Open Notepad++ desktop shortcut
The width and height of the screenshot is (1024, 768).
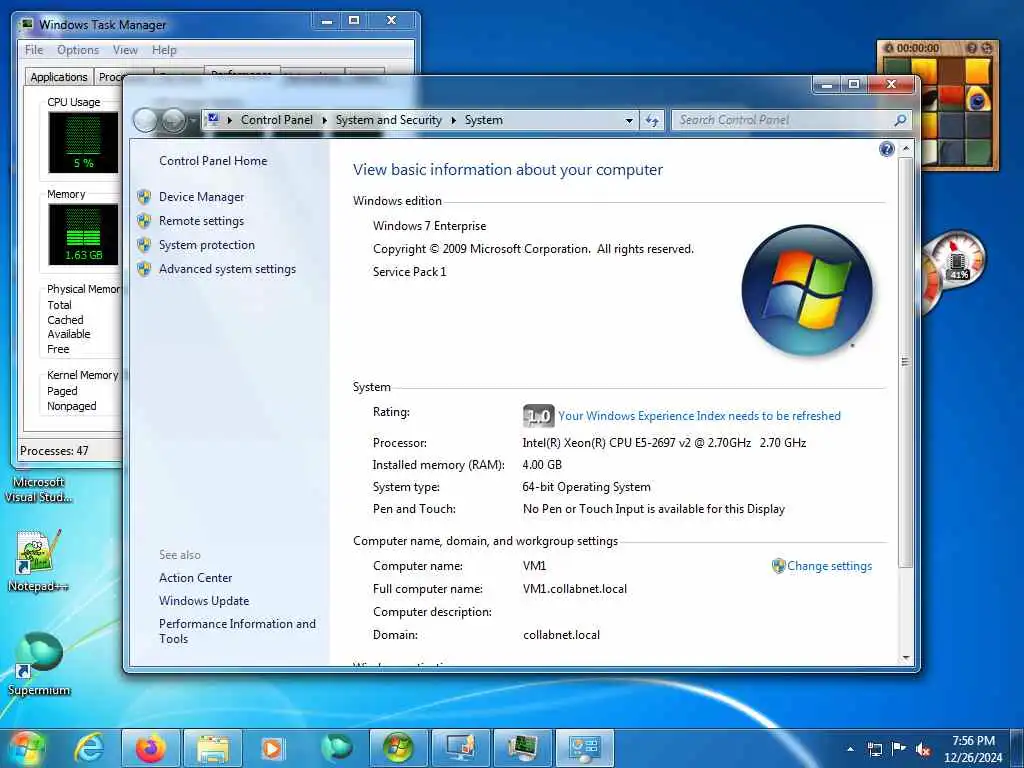pyautogui.click(x=38, y=560)
